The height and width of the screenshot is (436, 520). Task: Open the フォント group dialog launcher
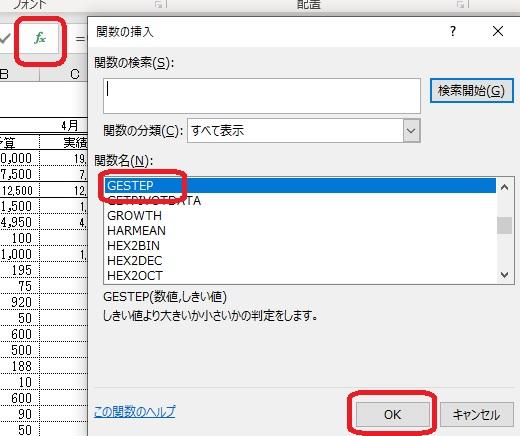(159, 4)
